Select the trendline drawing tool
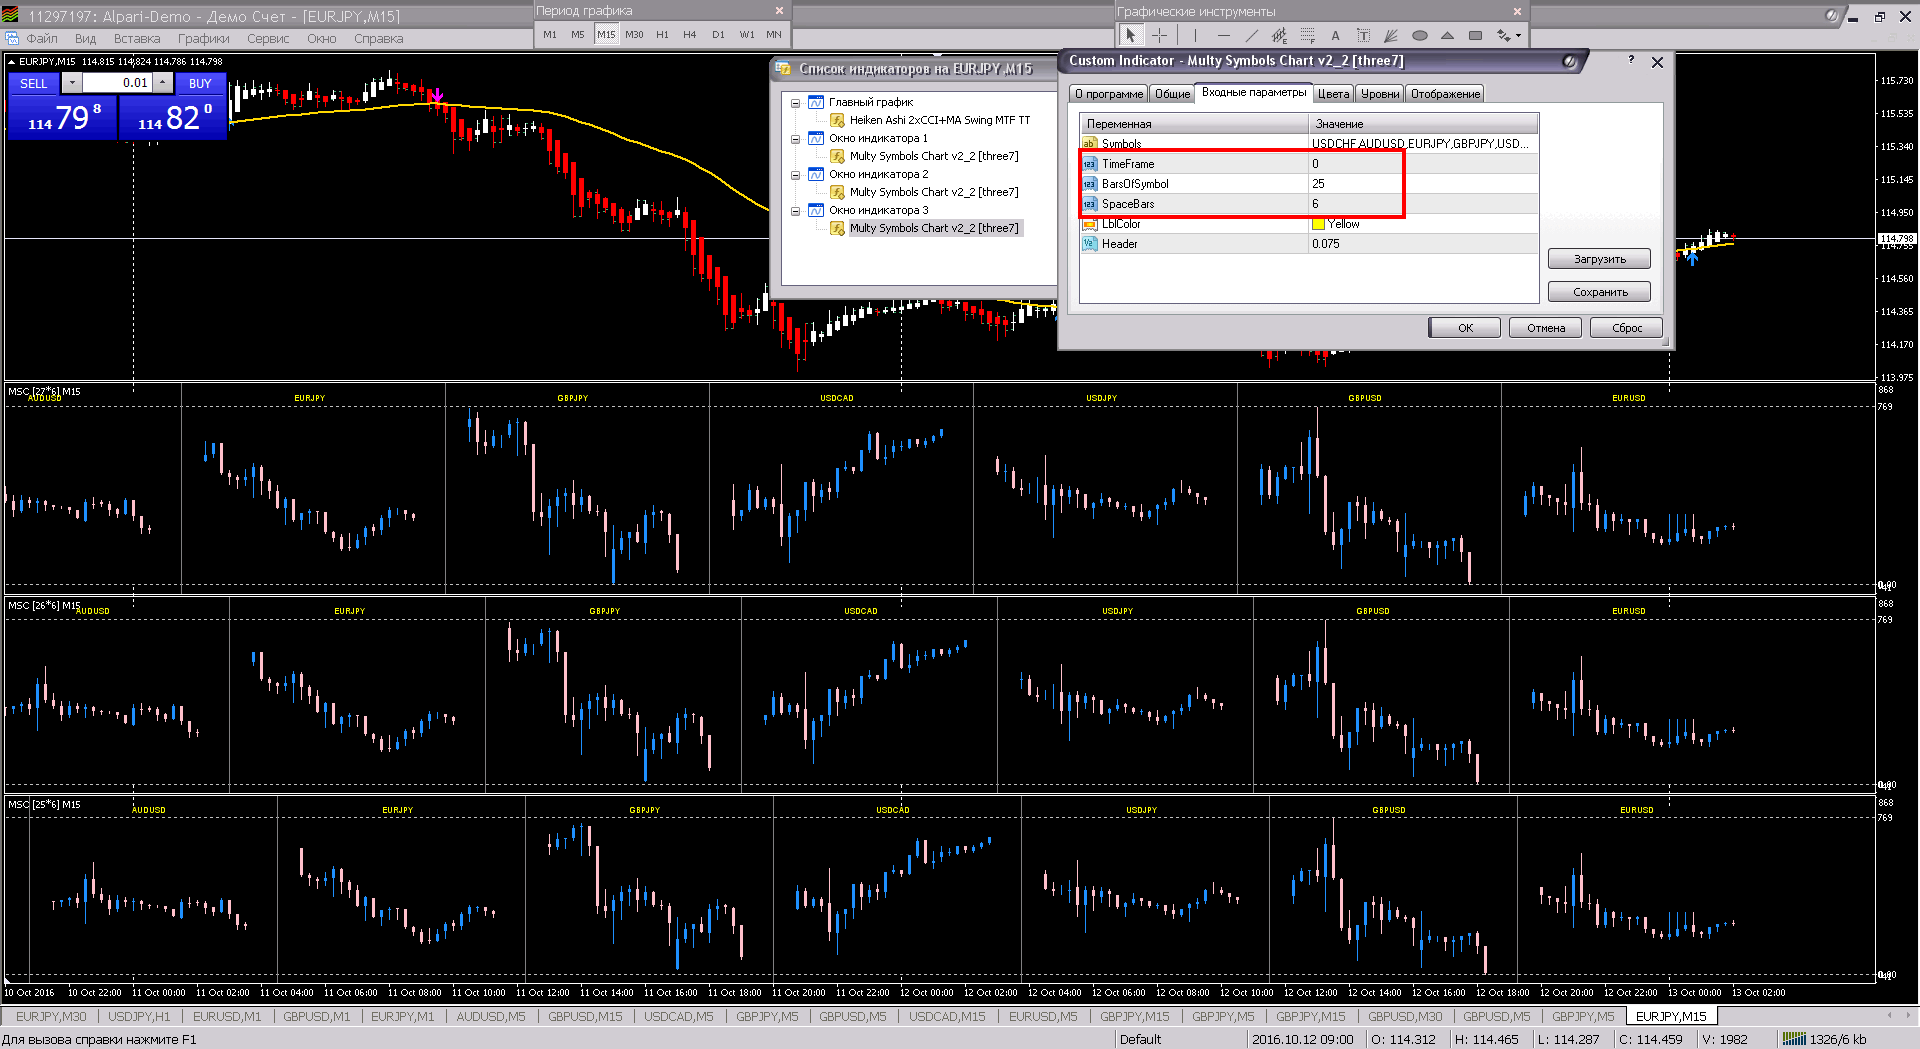Screen dimensions: 1920x1049 (1251, 35)
